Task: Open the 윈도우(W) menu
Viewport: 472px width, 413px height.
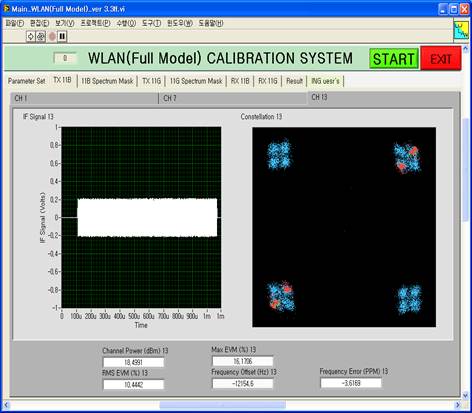Action: point(180,23)
